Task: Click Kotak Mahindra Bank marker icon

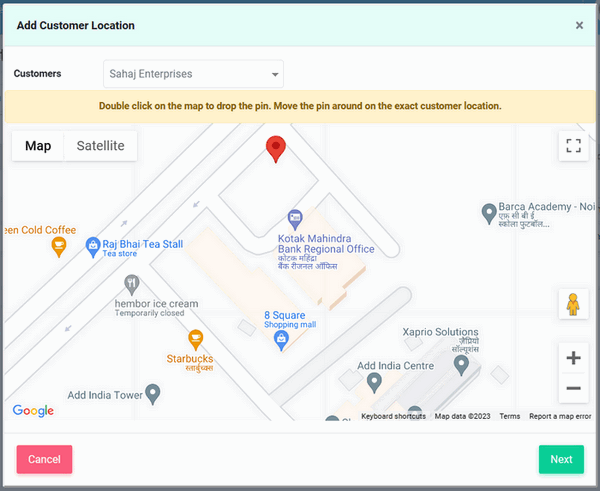Action: point(295,220)
